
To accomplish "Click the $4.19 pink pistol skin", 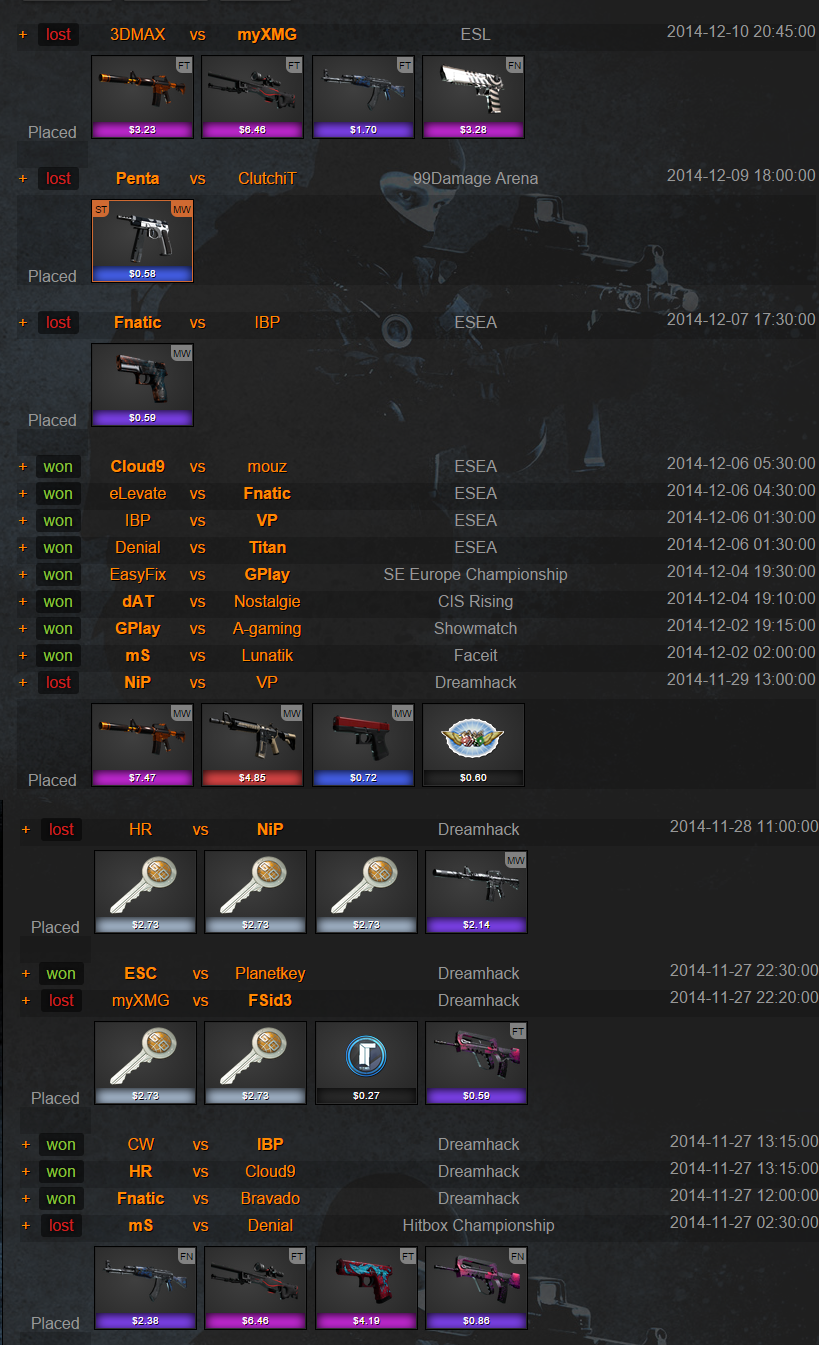I will point(366,1288).
